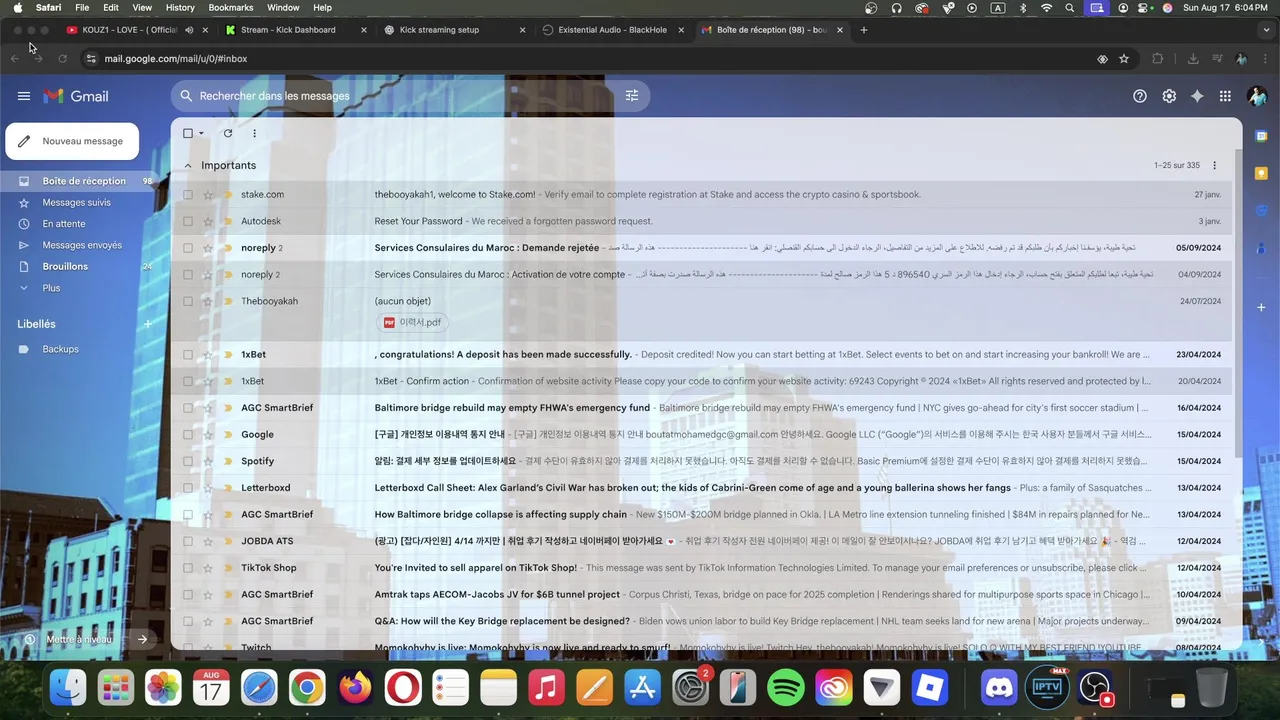Expand Plus in the sidebar
Screen dimensions: 1280x720
[x=51, y=288]
